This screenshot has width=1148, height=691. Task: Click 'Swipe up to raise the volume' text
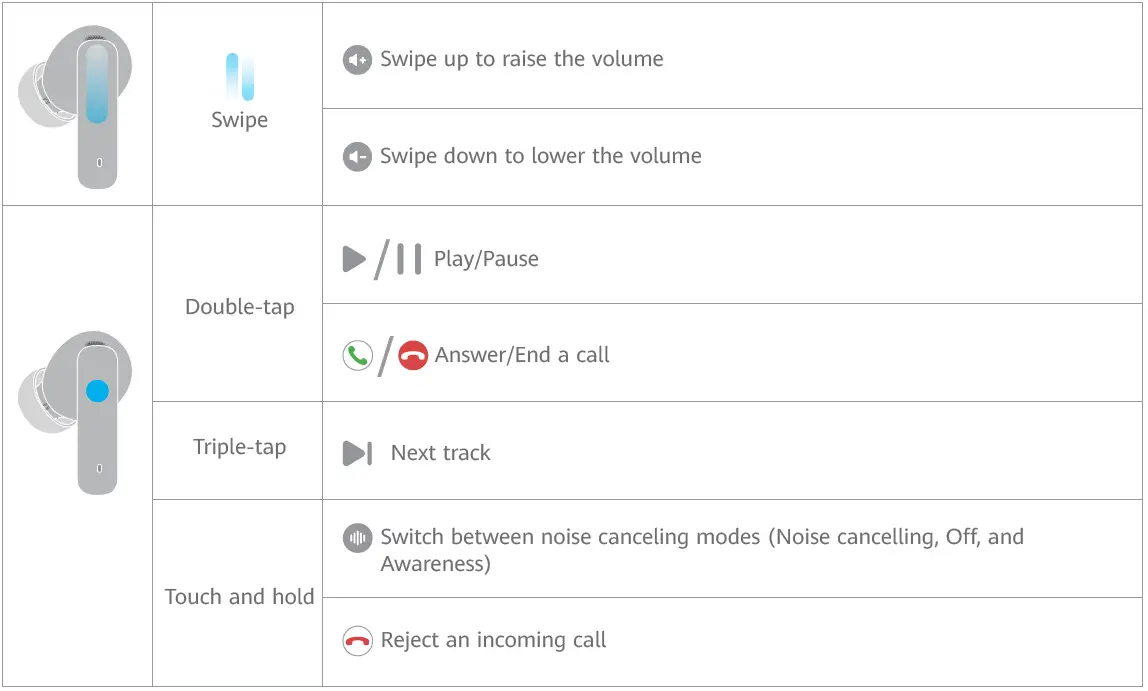pos(521,59)
